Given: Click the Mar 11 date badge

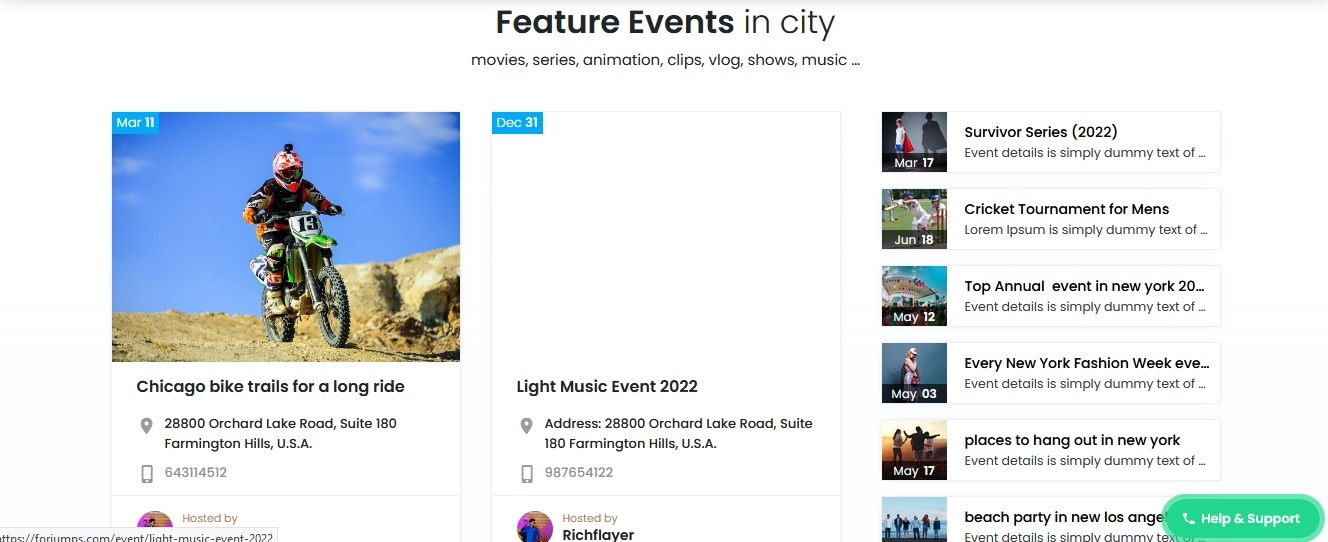Looking at the screenshot, I should (135, 122).
